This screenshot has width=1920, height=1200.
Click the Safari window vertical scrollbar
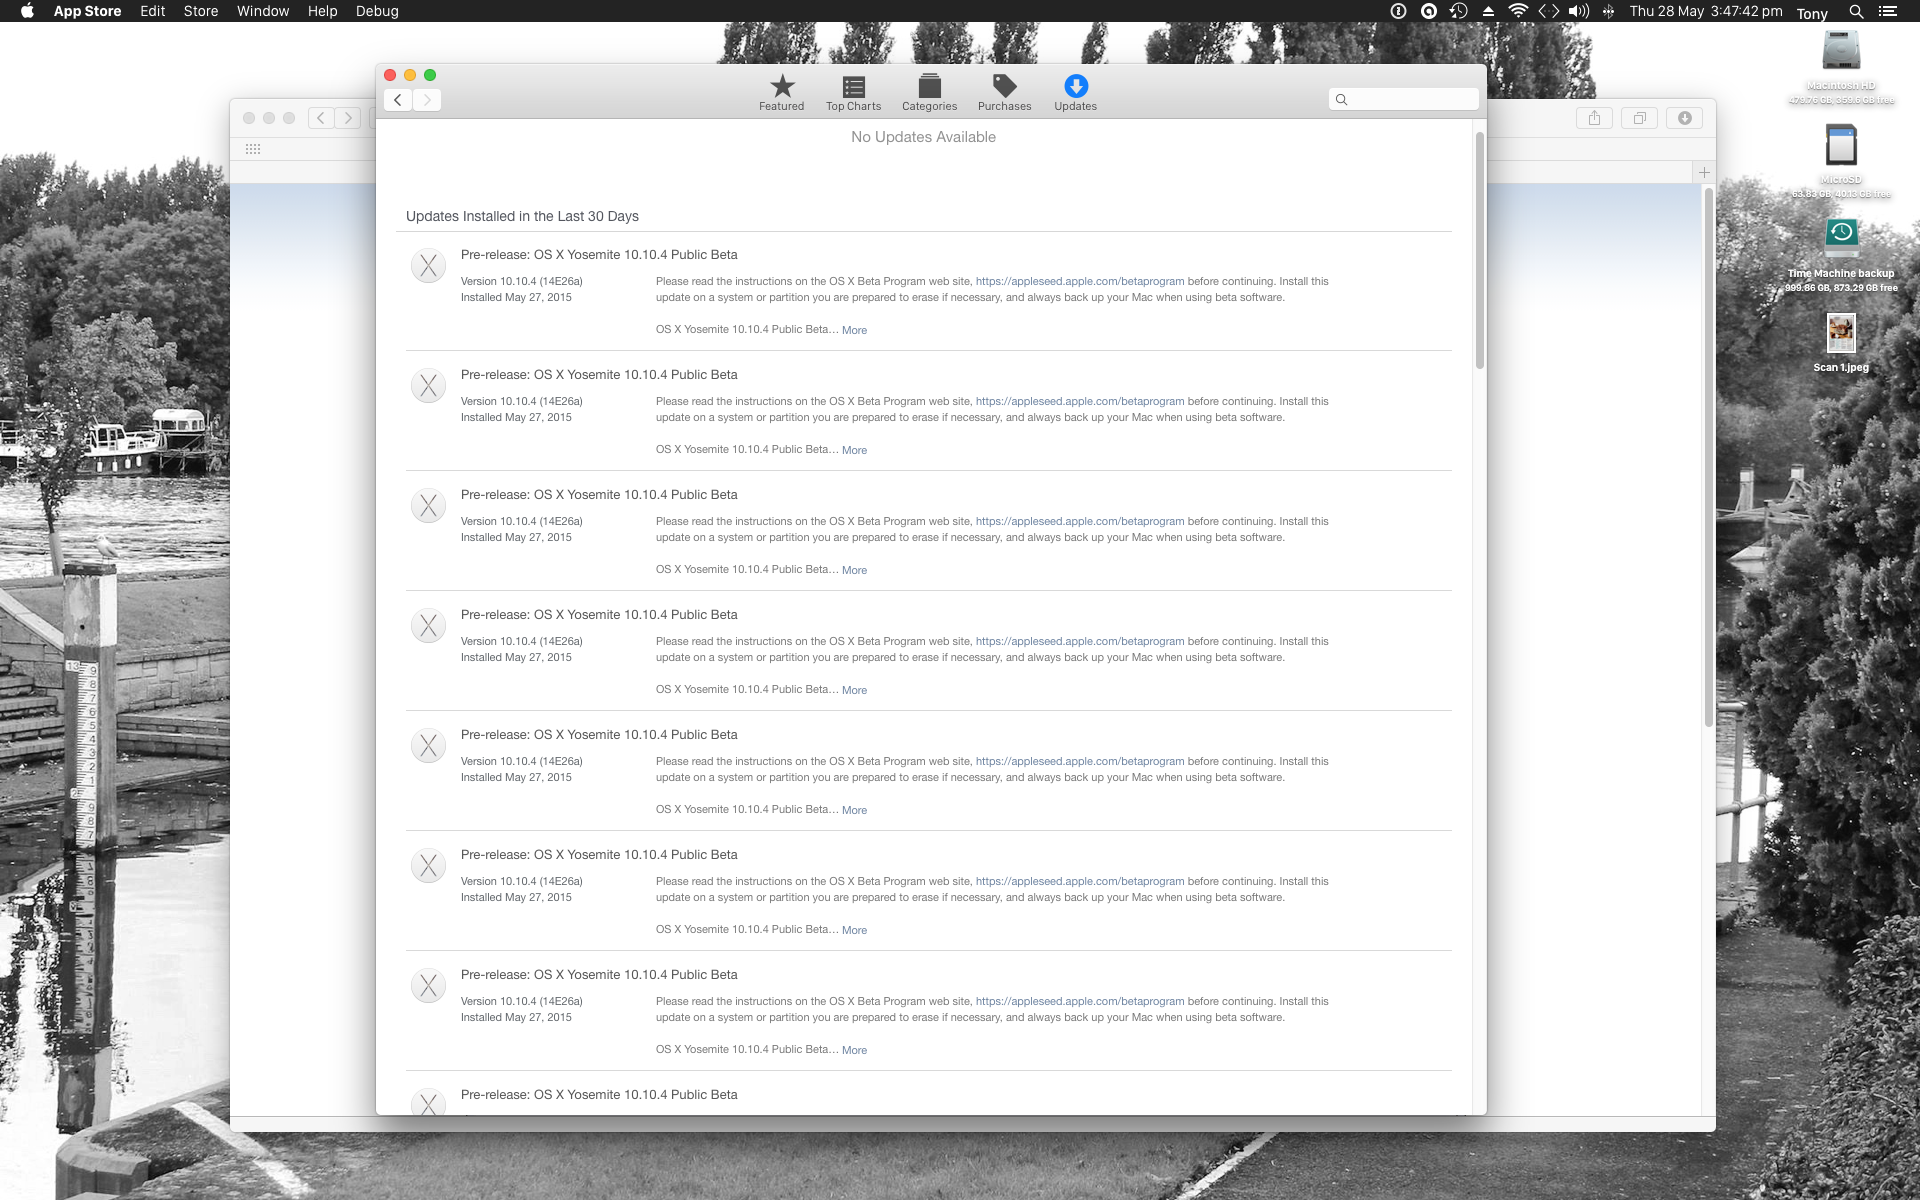(1709, 456)
